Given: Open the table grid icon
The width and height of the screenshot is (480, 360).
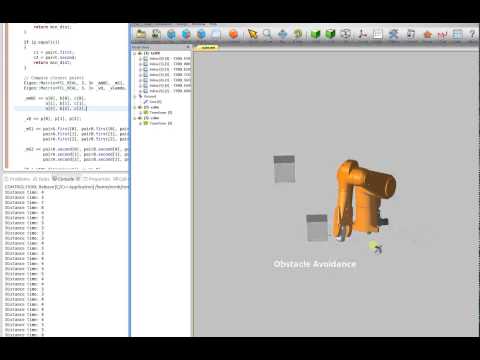Looking at the screenshot, I should (x=458, y=34).
